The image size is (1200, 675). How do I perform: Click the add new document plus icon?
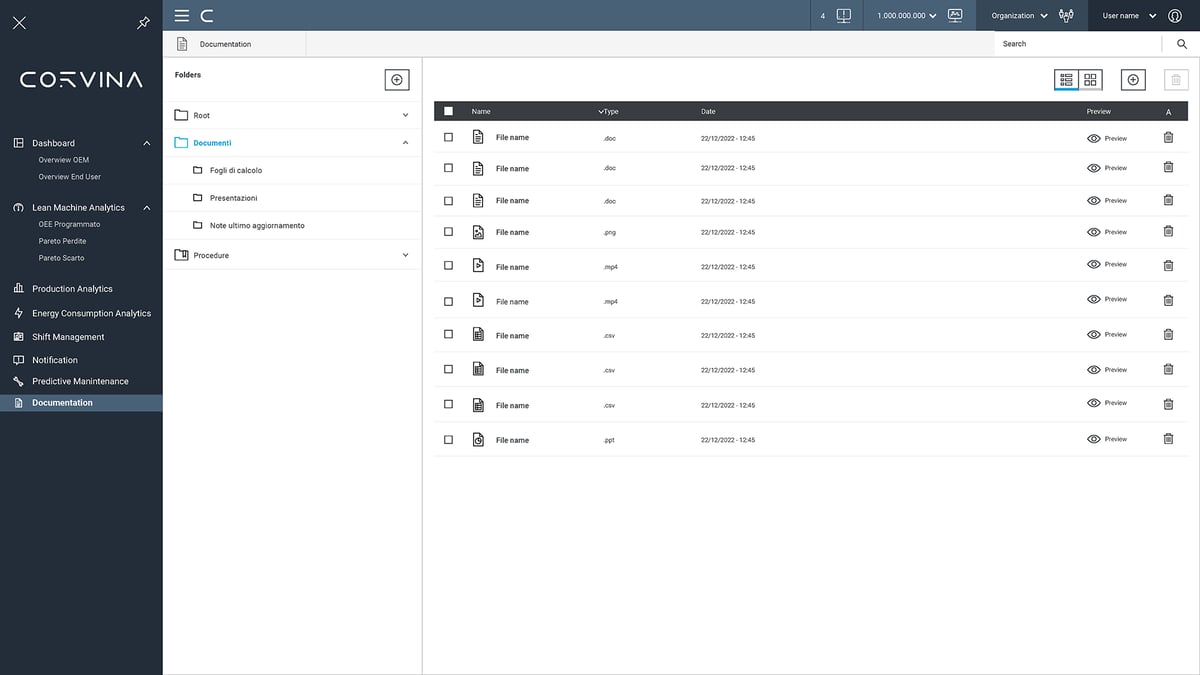pyautogui.click(x=1133, y=79)
